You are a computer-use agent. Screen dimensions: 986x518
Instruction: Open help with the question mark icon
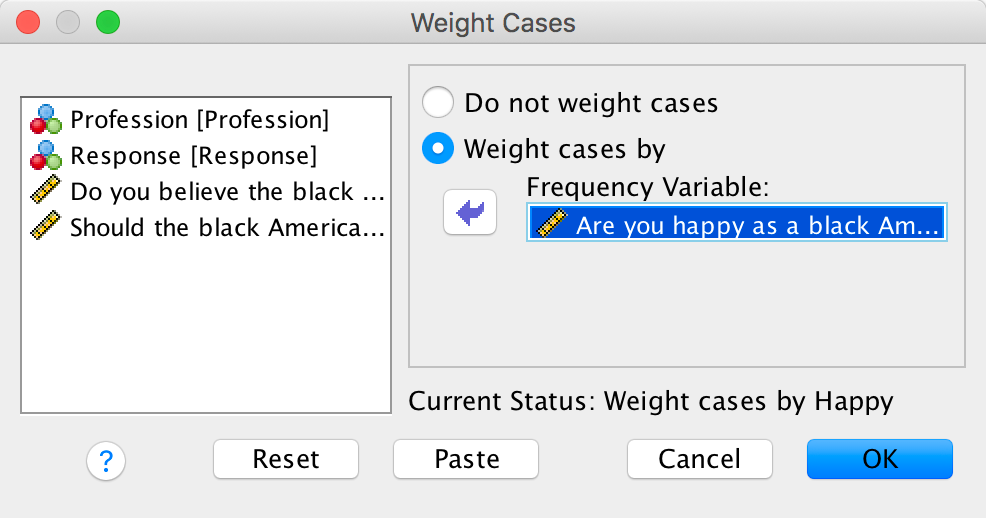pyautogui.click(x=106, y=460)
